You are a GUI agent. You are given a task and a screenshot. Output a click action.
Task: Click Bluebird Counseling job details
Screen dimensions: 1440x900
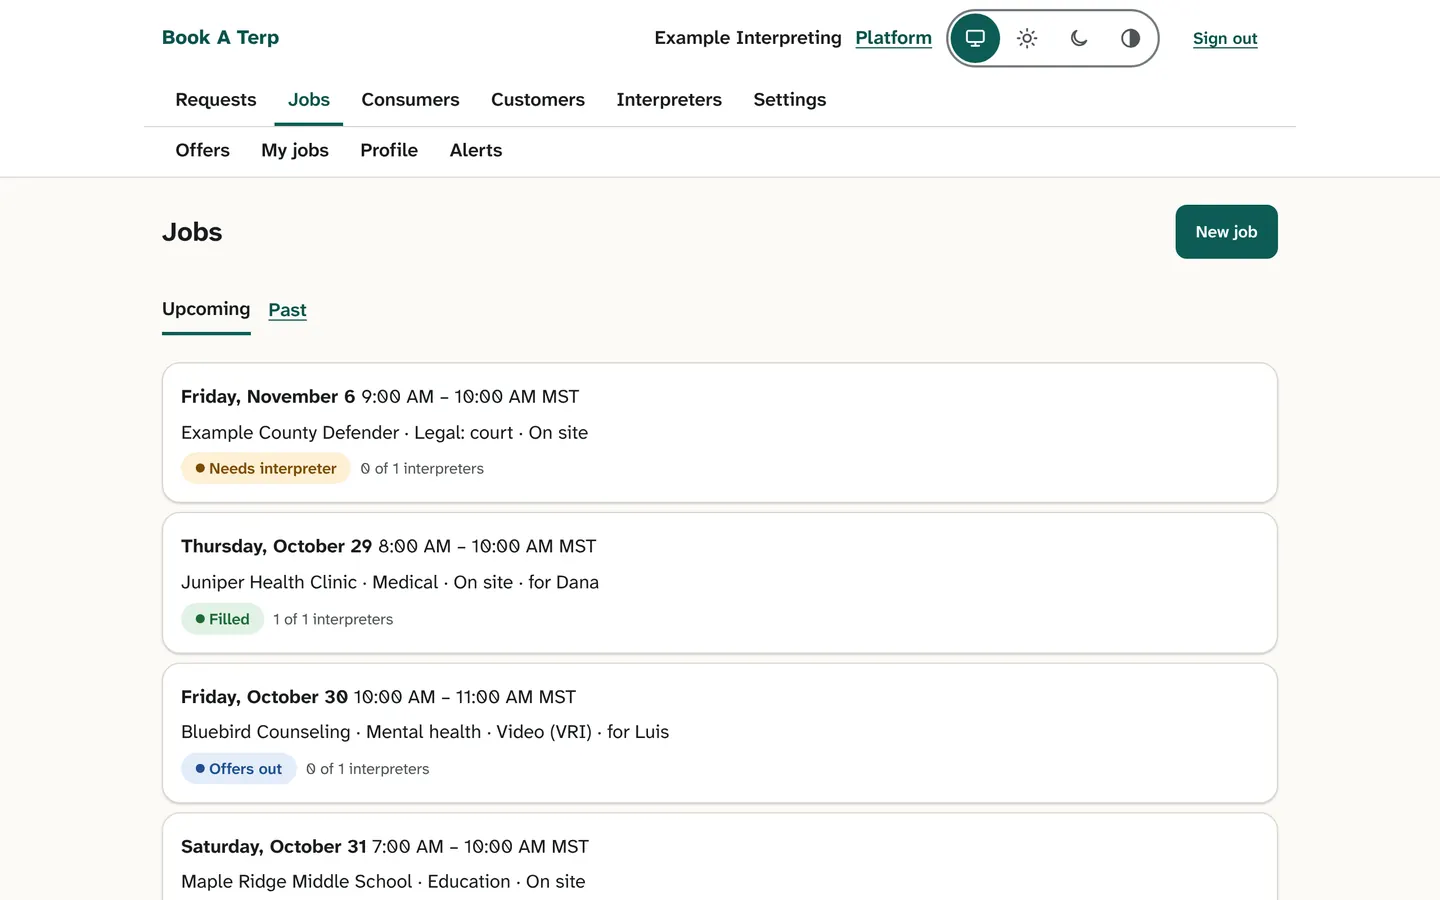pos(425,732)
